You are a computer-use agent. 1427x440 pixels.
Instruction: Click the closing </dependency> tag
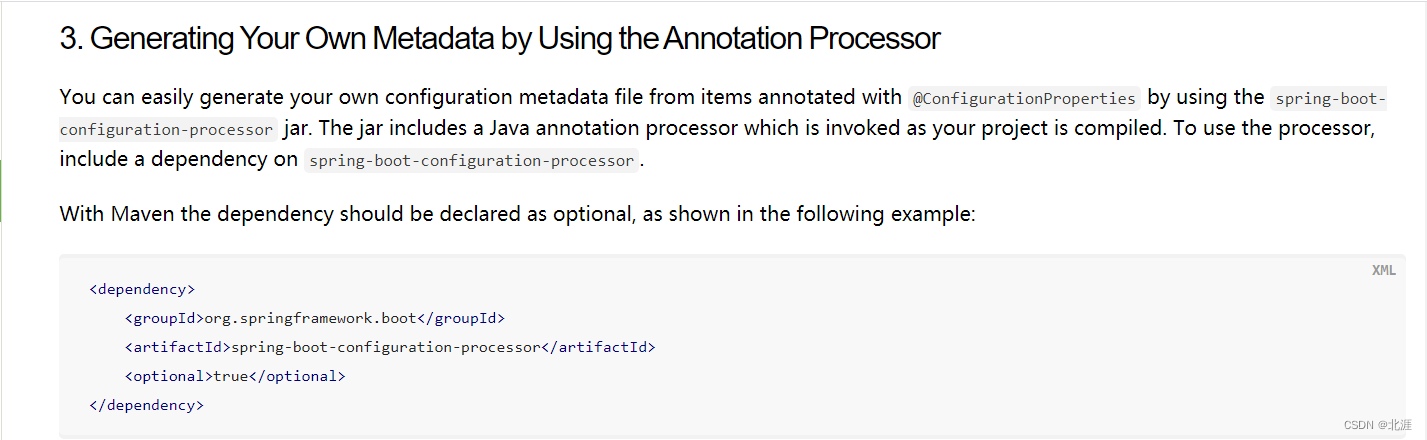click(x=146, y=405)
